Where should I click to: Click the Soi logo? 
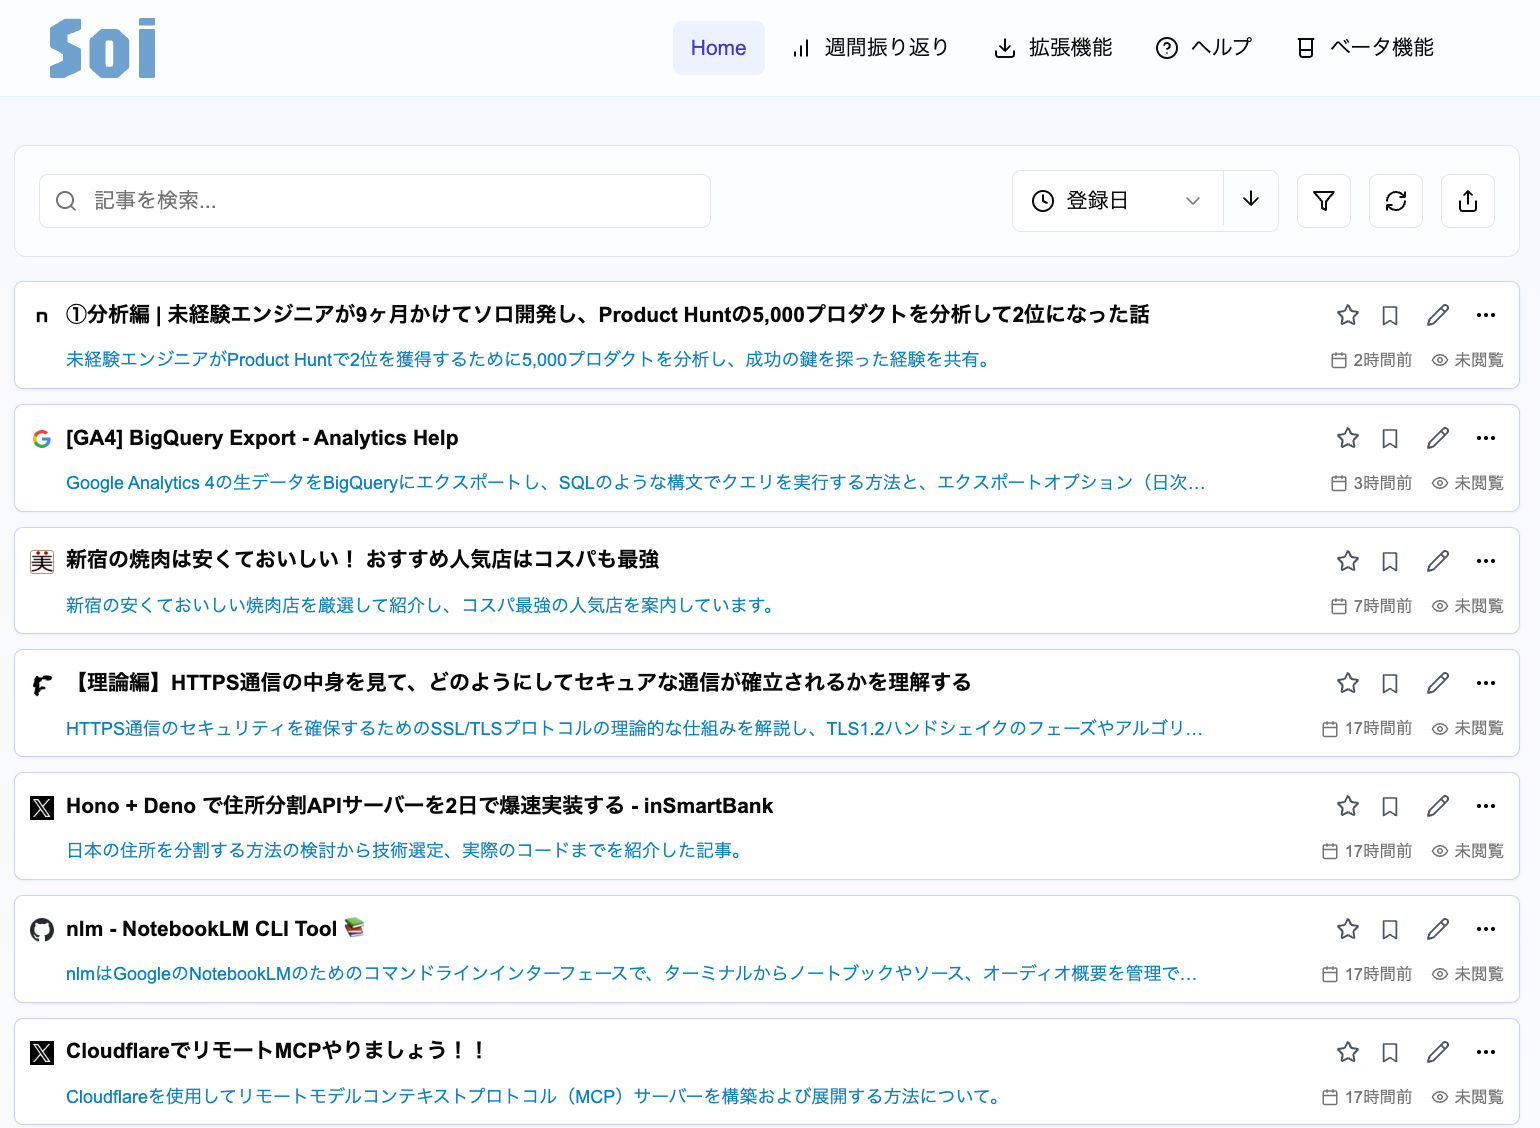pos(103,48)
